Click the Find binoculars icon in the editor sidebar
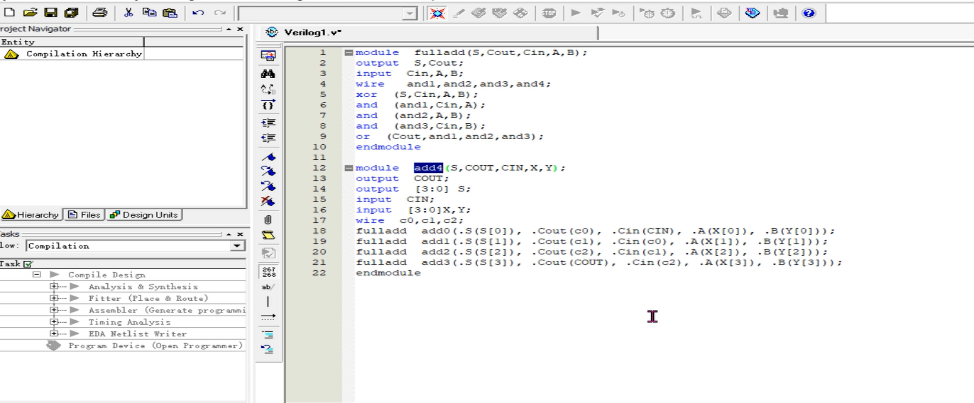Image resolution: width=974 pixels, height=403 pixels. coord(268,73)
